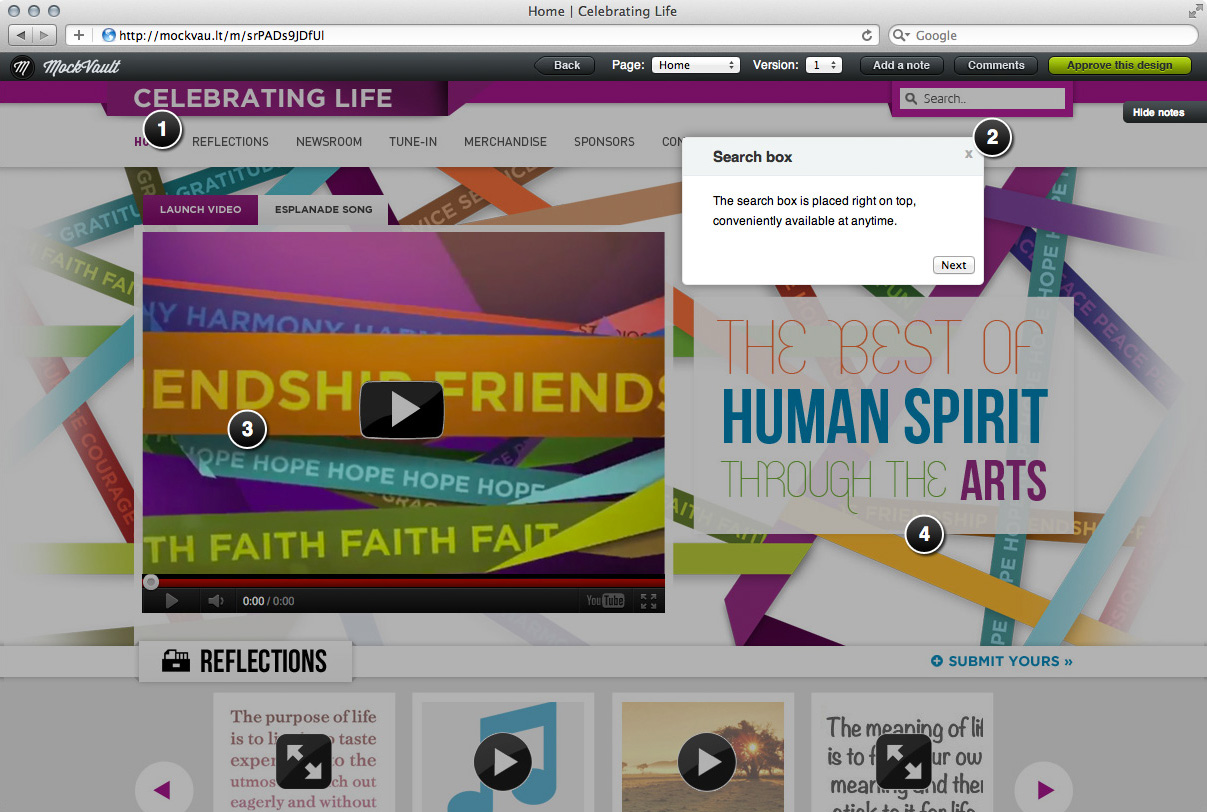This screenshot has height=812, width=1207.
Task: Open the Page dropdown showing Home
Action: click(695, 65)
